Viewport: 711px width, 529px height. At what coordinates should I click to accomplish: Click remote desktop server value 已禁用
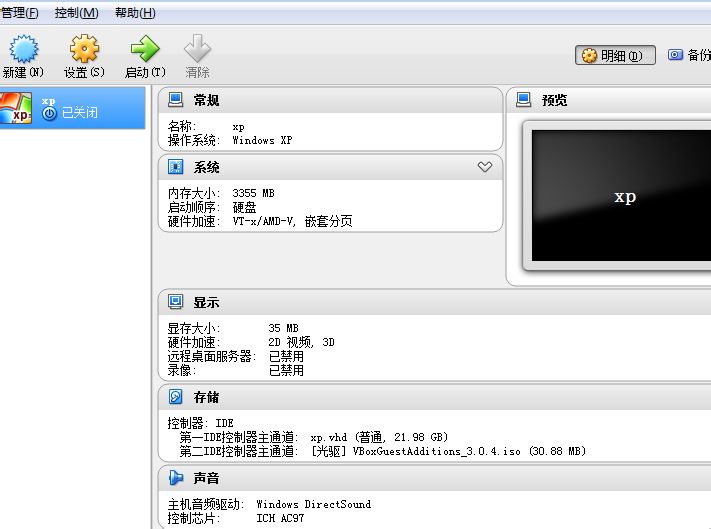(286, 356)
